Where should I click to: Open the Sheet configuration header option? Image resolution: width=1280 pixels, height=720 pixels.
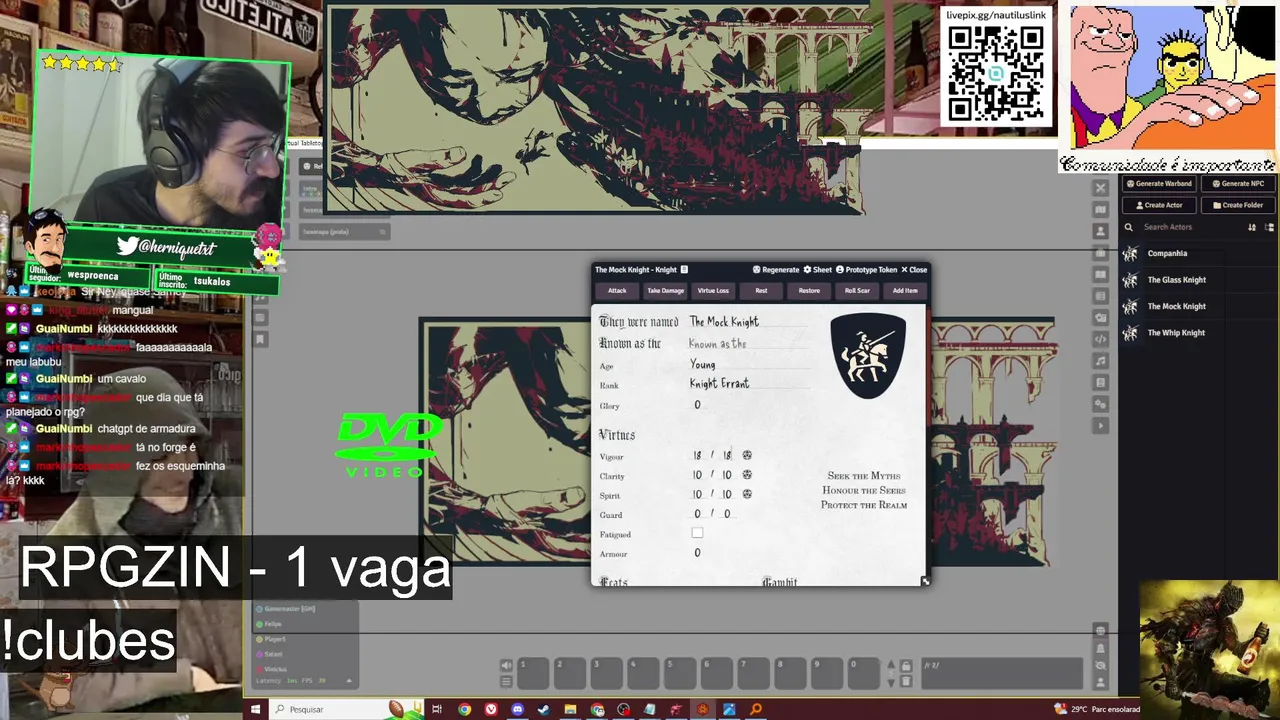pos(818,269)
